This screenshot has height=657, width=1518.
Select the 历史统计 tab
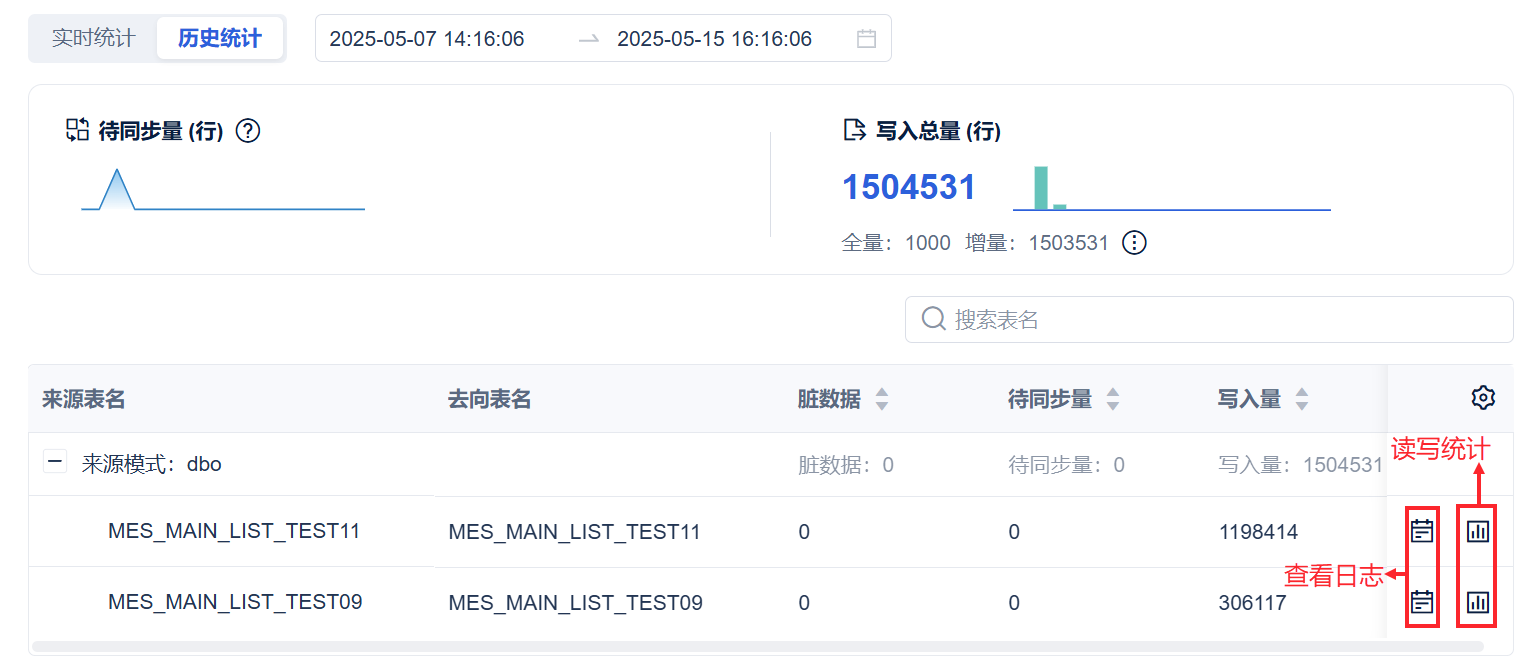pos(220,39)
